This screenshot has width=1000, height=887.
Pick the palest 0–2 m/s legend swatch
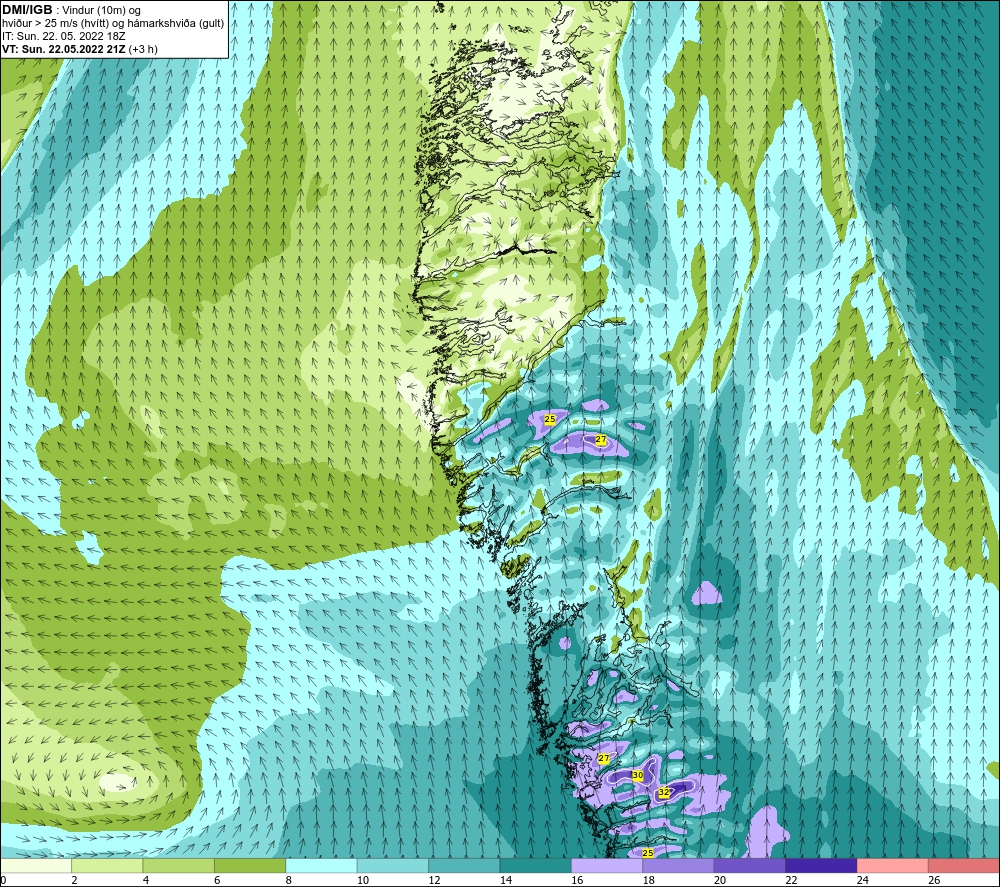[x=36, y=866]
